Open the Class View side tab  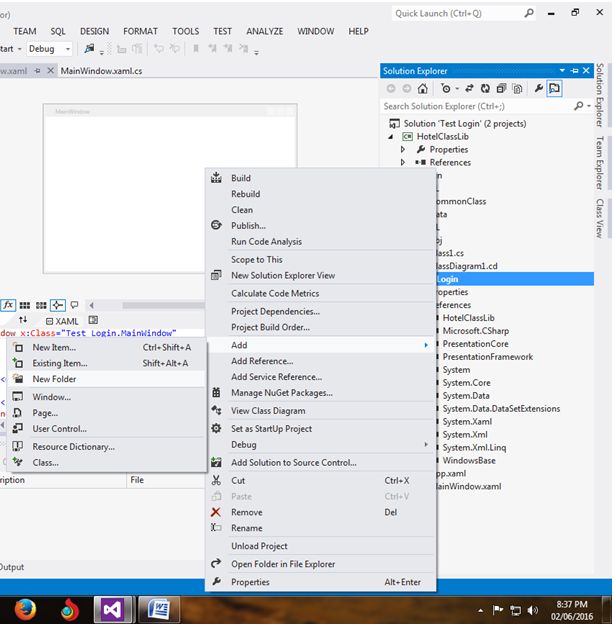click(599, 218)
